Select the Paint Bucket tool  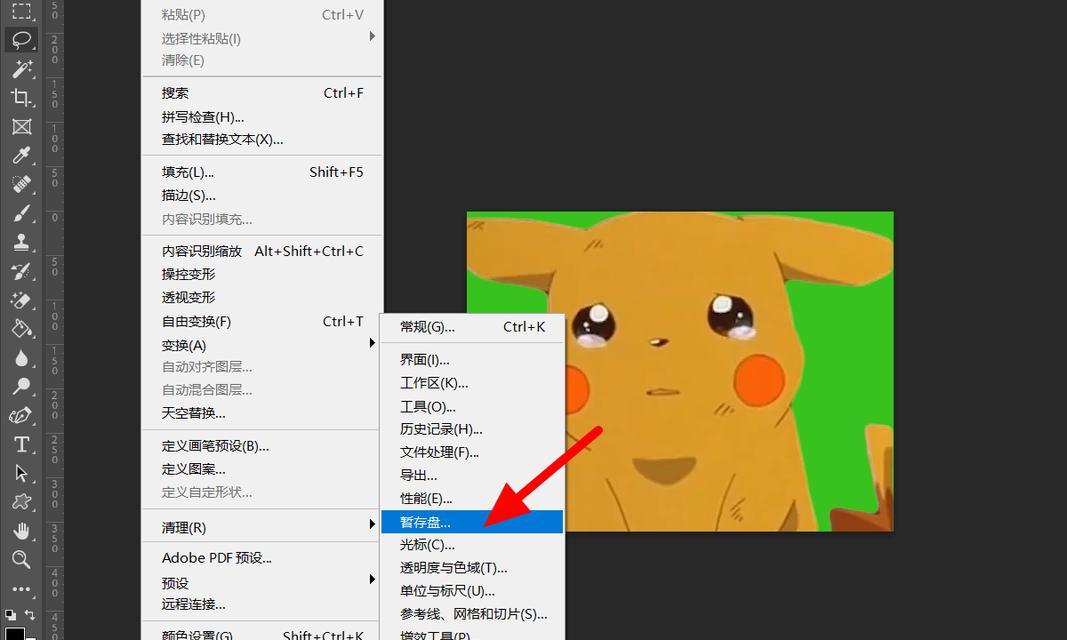point(21,329)
